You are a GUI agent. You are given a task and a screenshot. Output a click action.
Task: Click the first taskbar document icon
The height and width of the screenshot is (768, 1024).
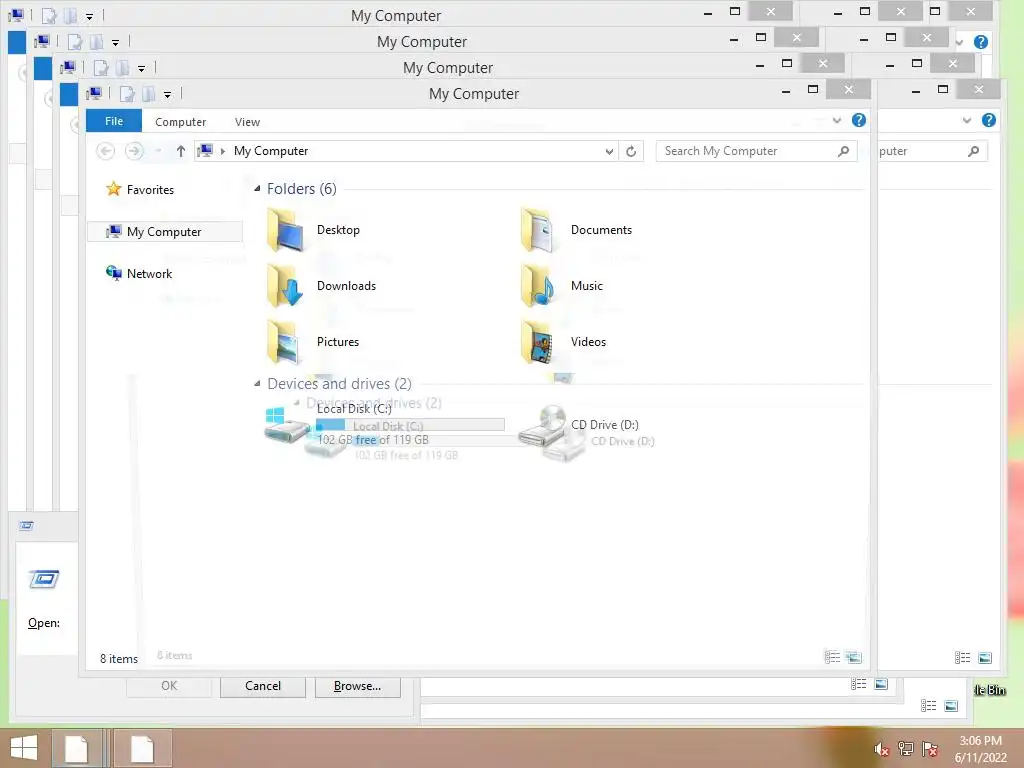[76, 748]
